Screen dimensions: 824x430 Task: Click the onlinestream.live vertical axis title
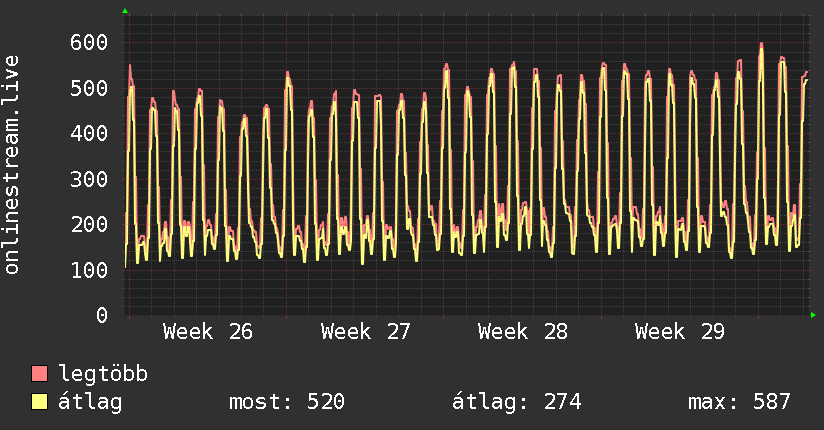(12, 165)
